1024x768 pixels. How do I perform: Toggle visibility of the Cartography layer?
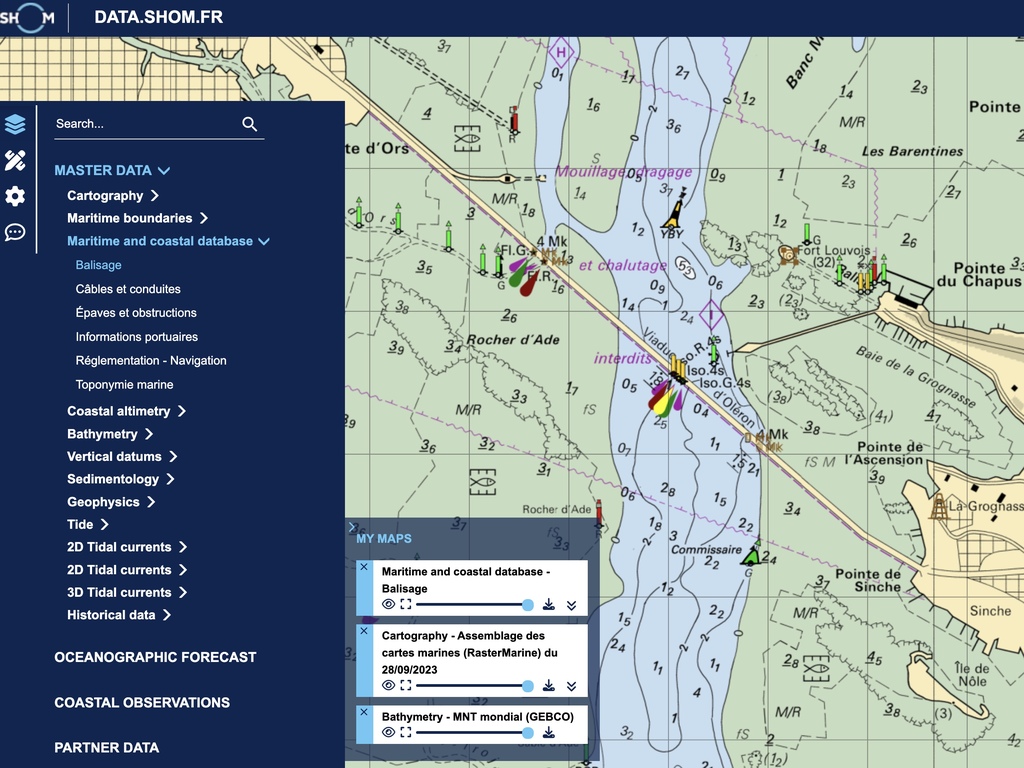[388, 685]
